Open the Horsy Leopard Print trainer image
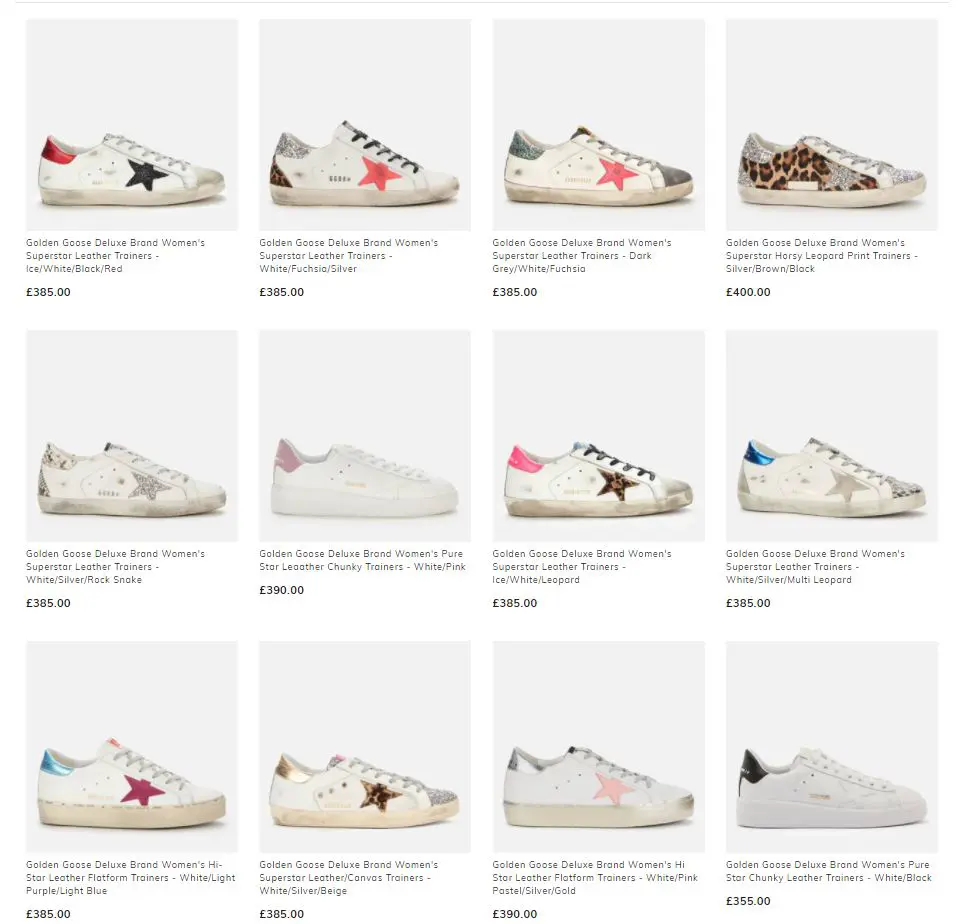959x924 pixels. tap(832, 125)
